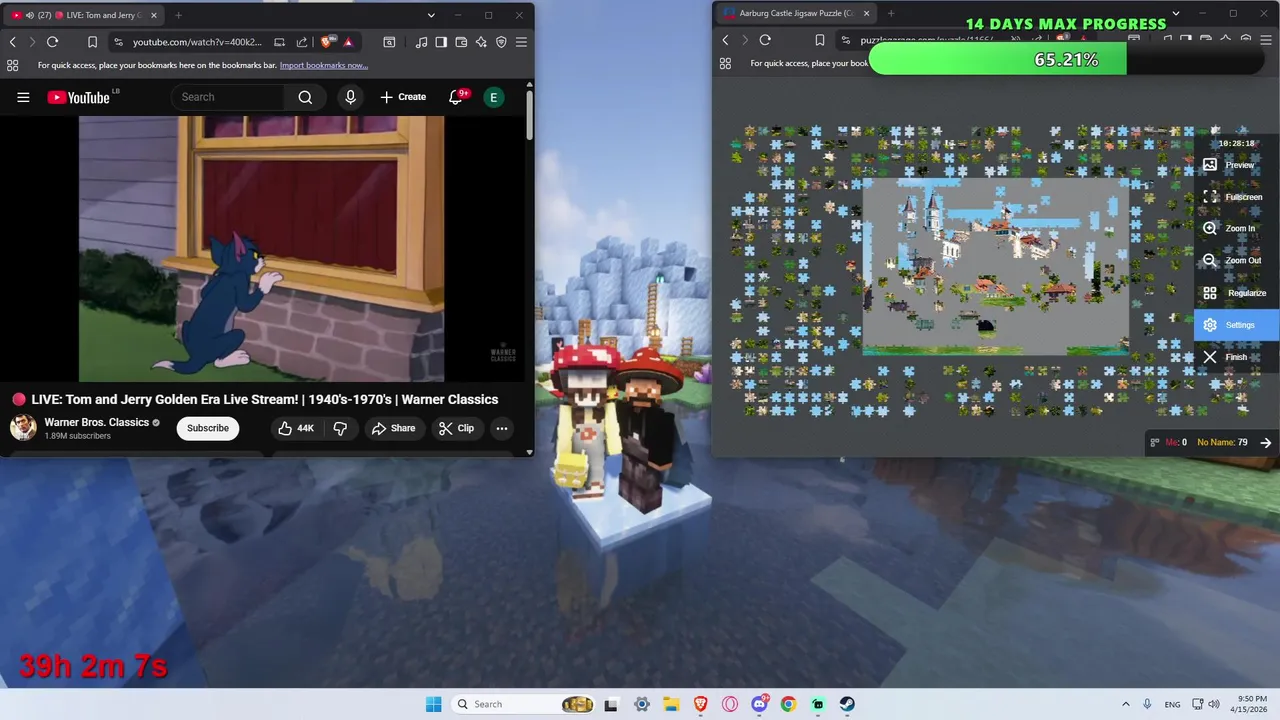Zoom In on the puzzle
Viewport: 1280px width, 720px height.
click(1236, 229)
